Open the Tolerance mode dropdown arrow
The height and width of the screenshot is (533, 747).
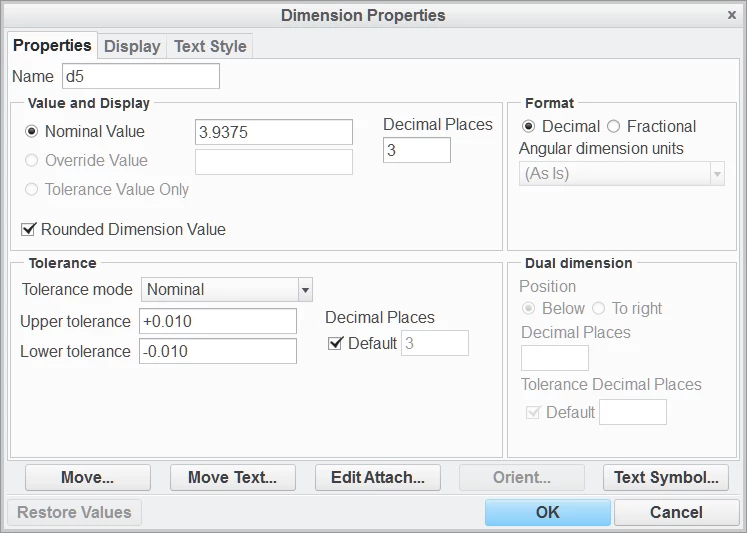305,290
